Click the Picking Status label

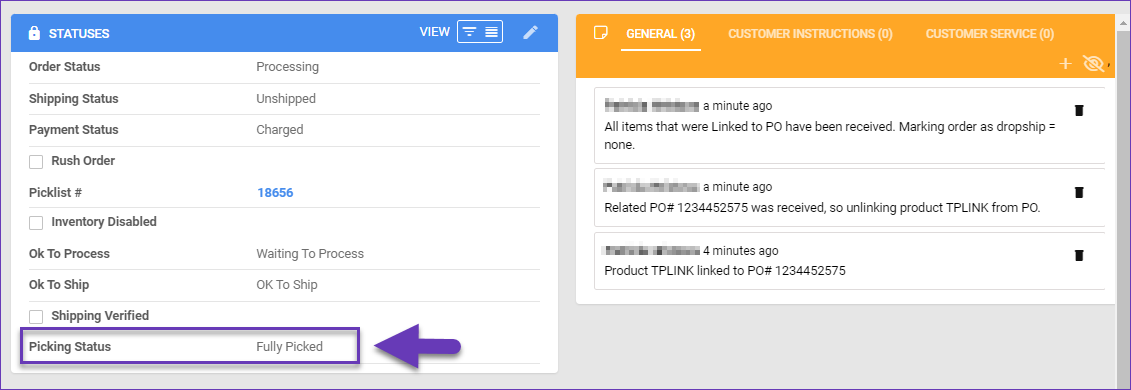click(x=70, y=347)
